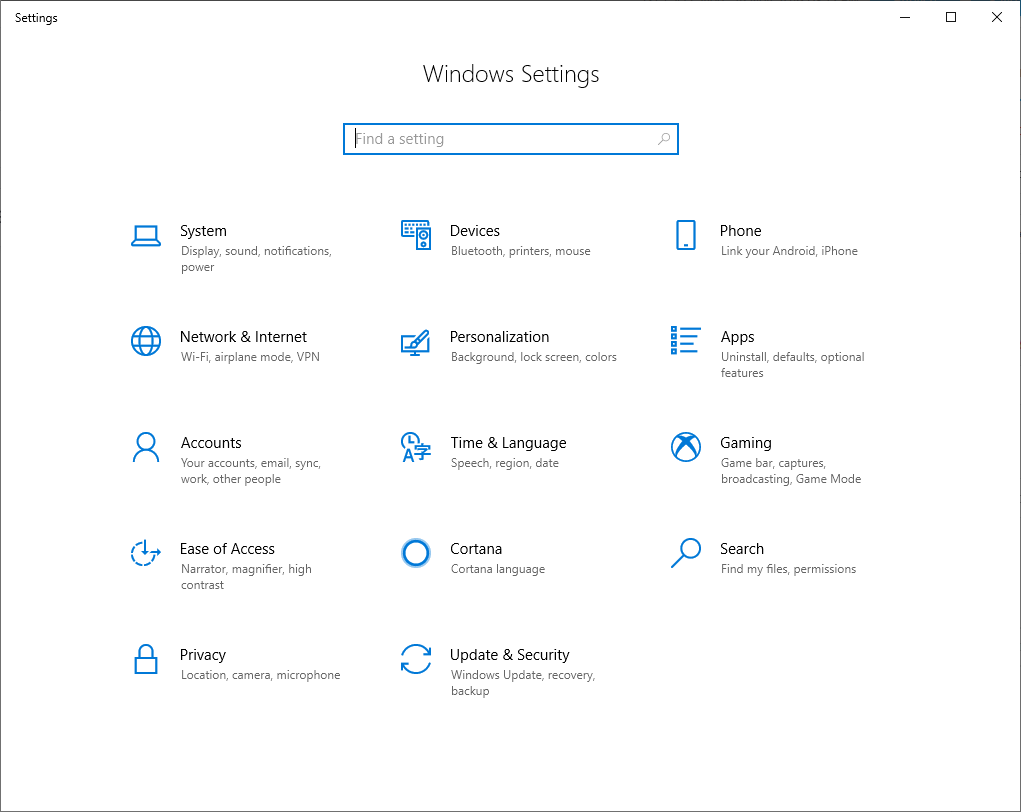Screen dimensions: 1021x812
Task: Close the Settings window
Action: 997,17
